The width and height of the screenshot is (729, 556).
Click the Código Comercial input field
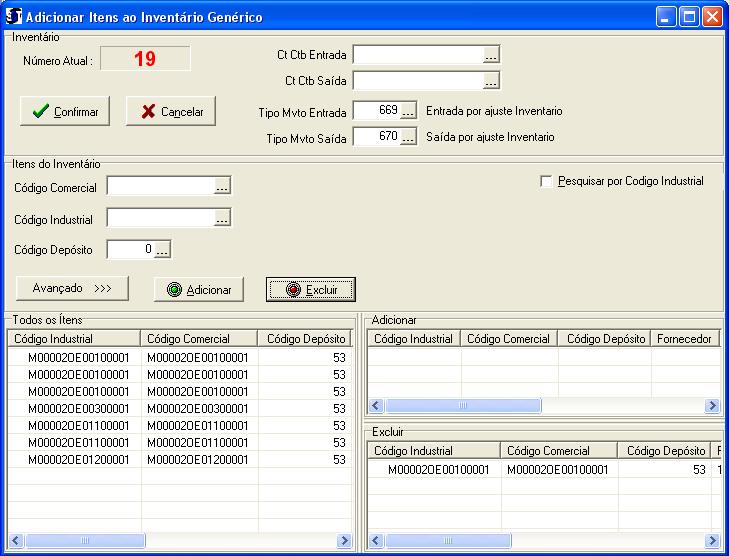(x=160, y=186)
